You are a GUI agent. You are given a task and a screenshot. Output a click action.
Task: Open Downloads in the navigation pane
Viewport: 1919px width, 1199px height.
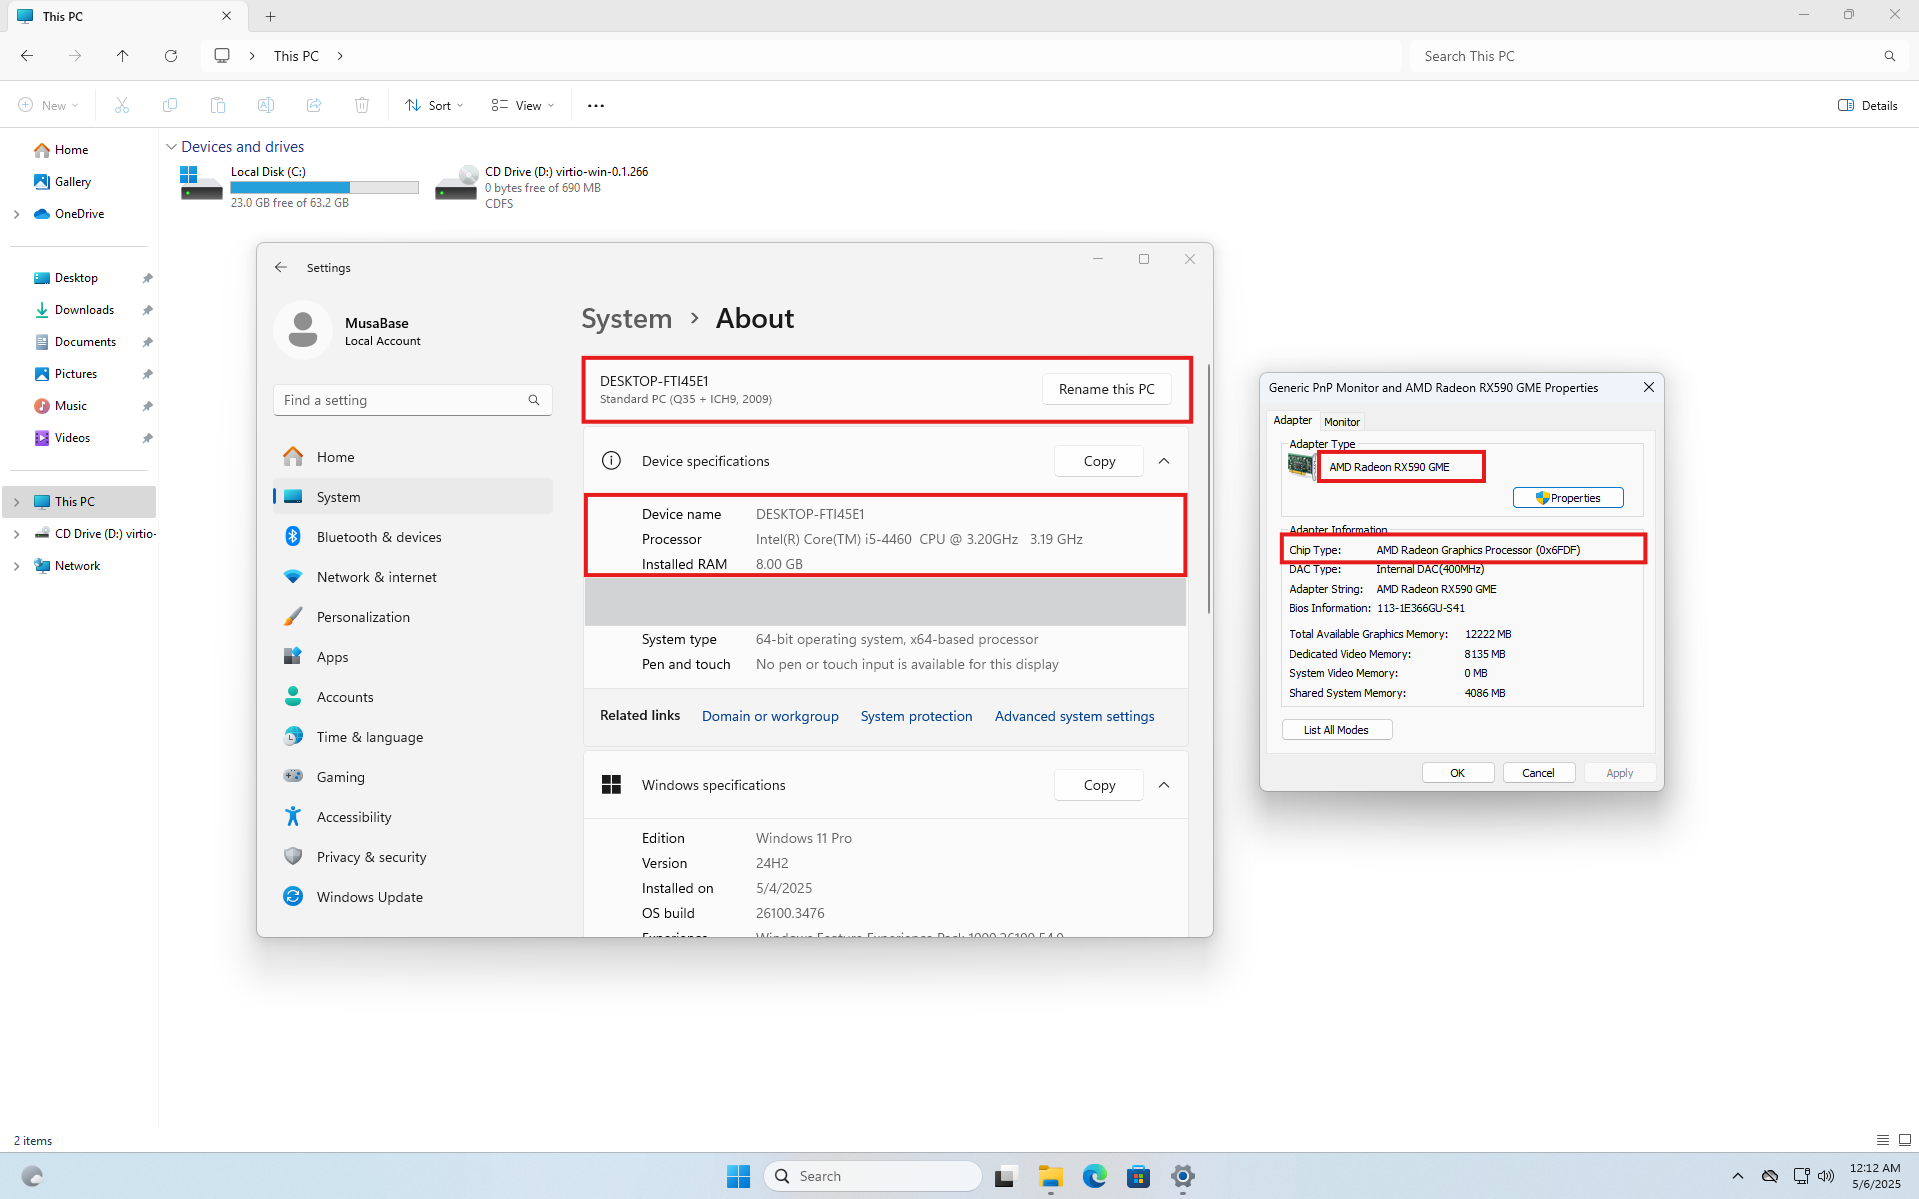tap(85, 310)
